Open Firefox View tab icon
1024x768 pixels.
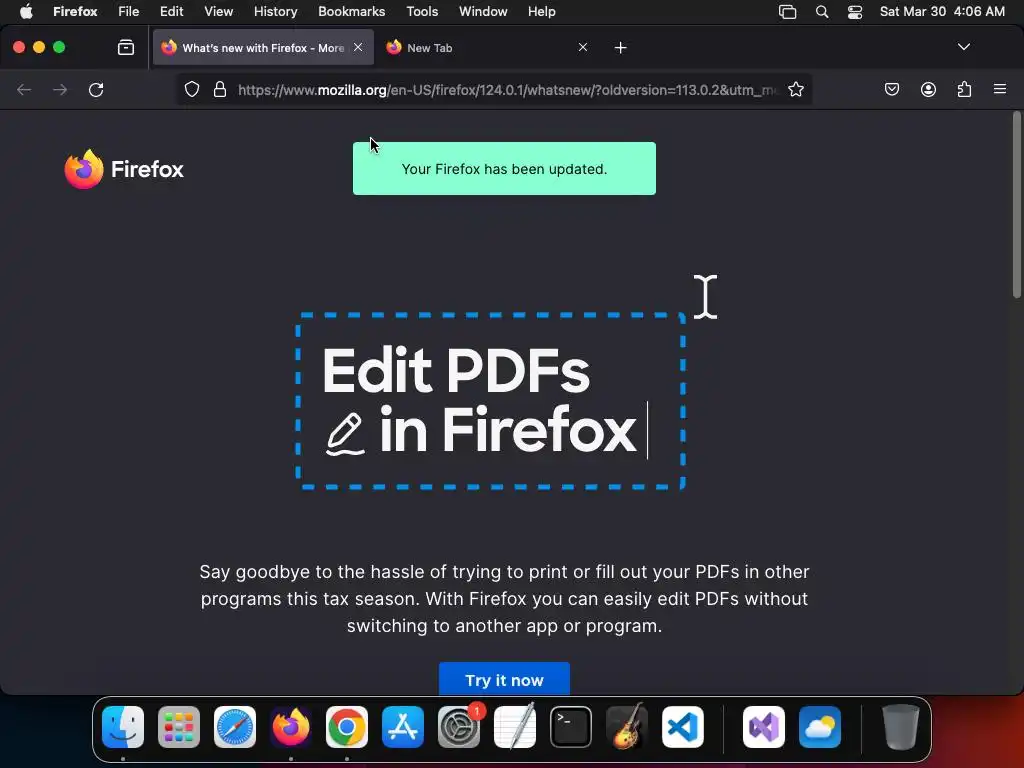126,47
